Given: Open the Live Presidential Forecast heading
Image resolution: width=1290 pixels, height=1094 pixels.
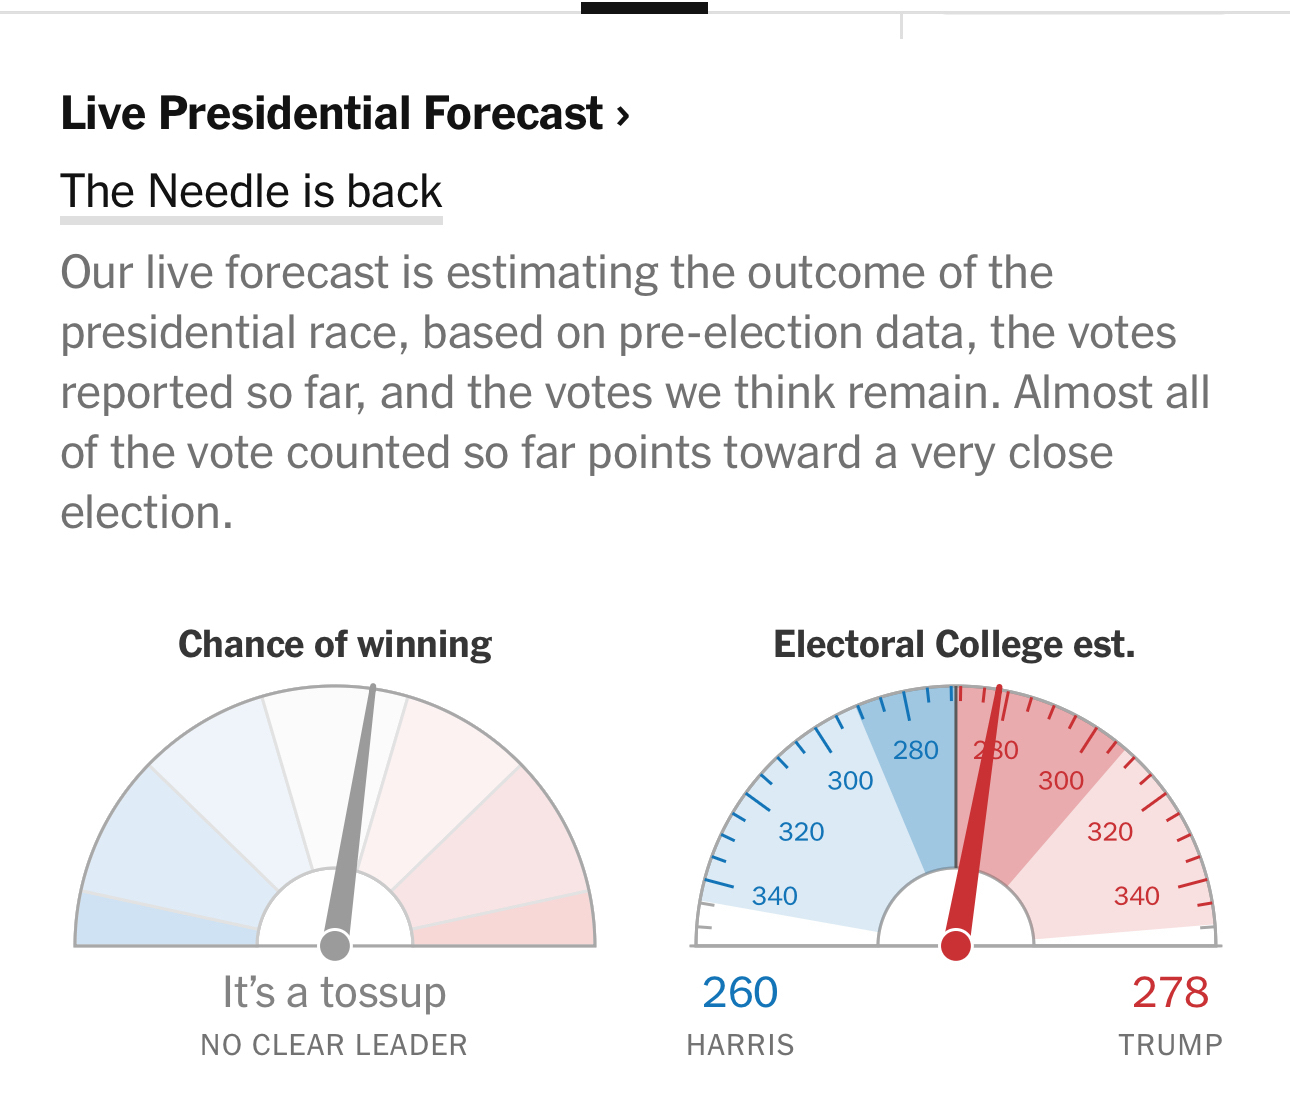Looking at the screenshot, I should click(x=332, y=114).
